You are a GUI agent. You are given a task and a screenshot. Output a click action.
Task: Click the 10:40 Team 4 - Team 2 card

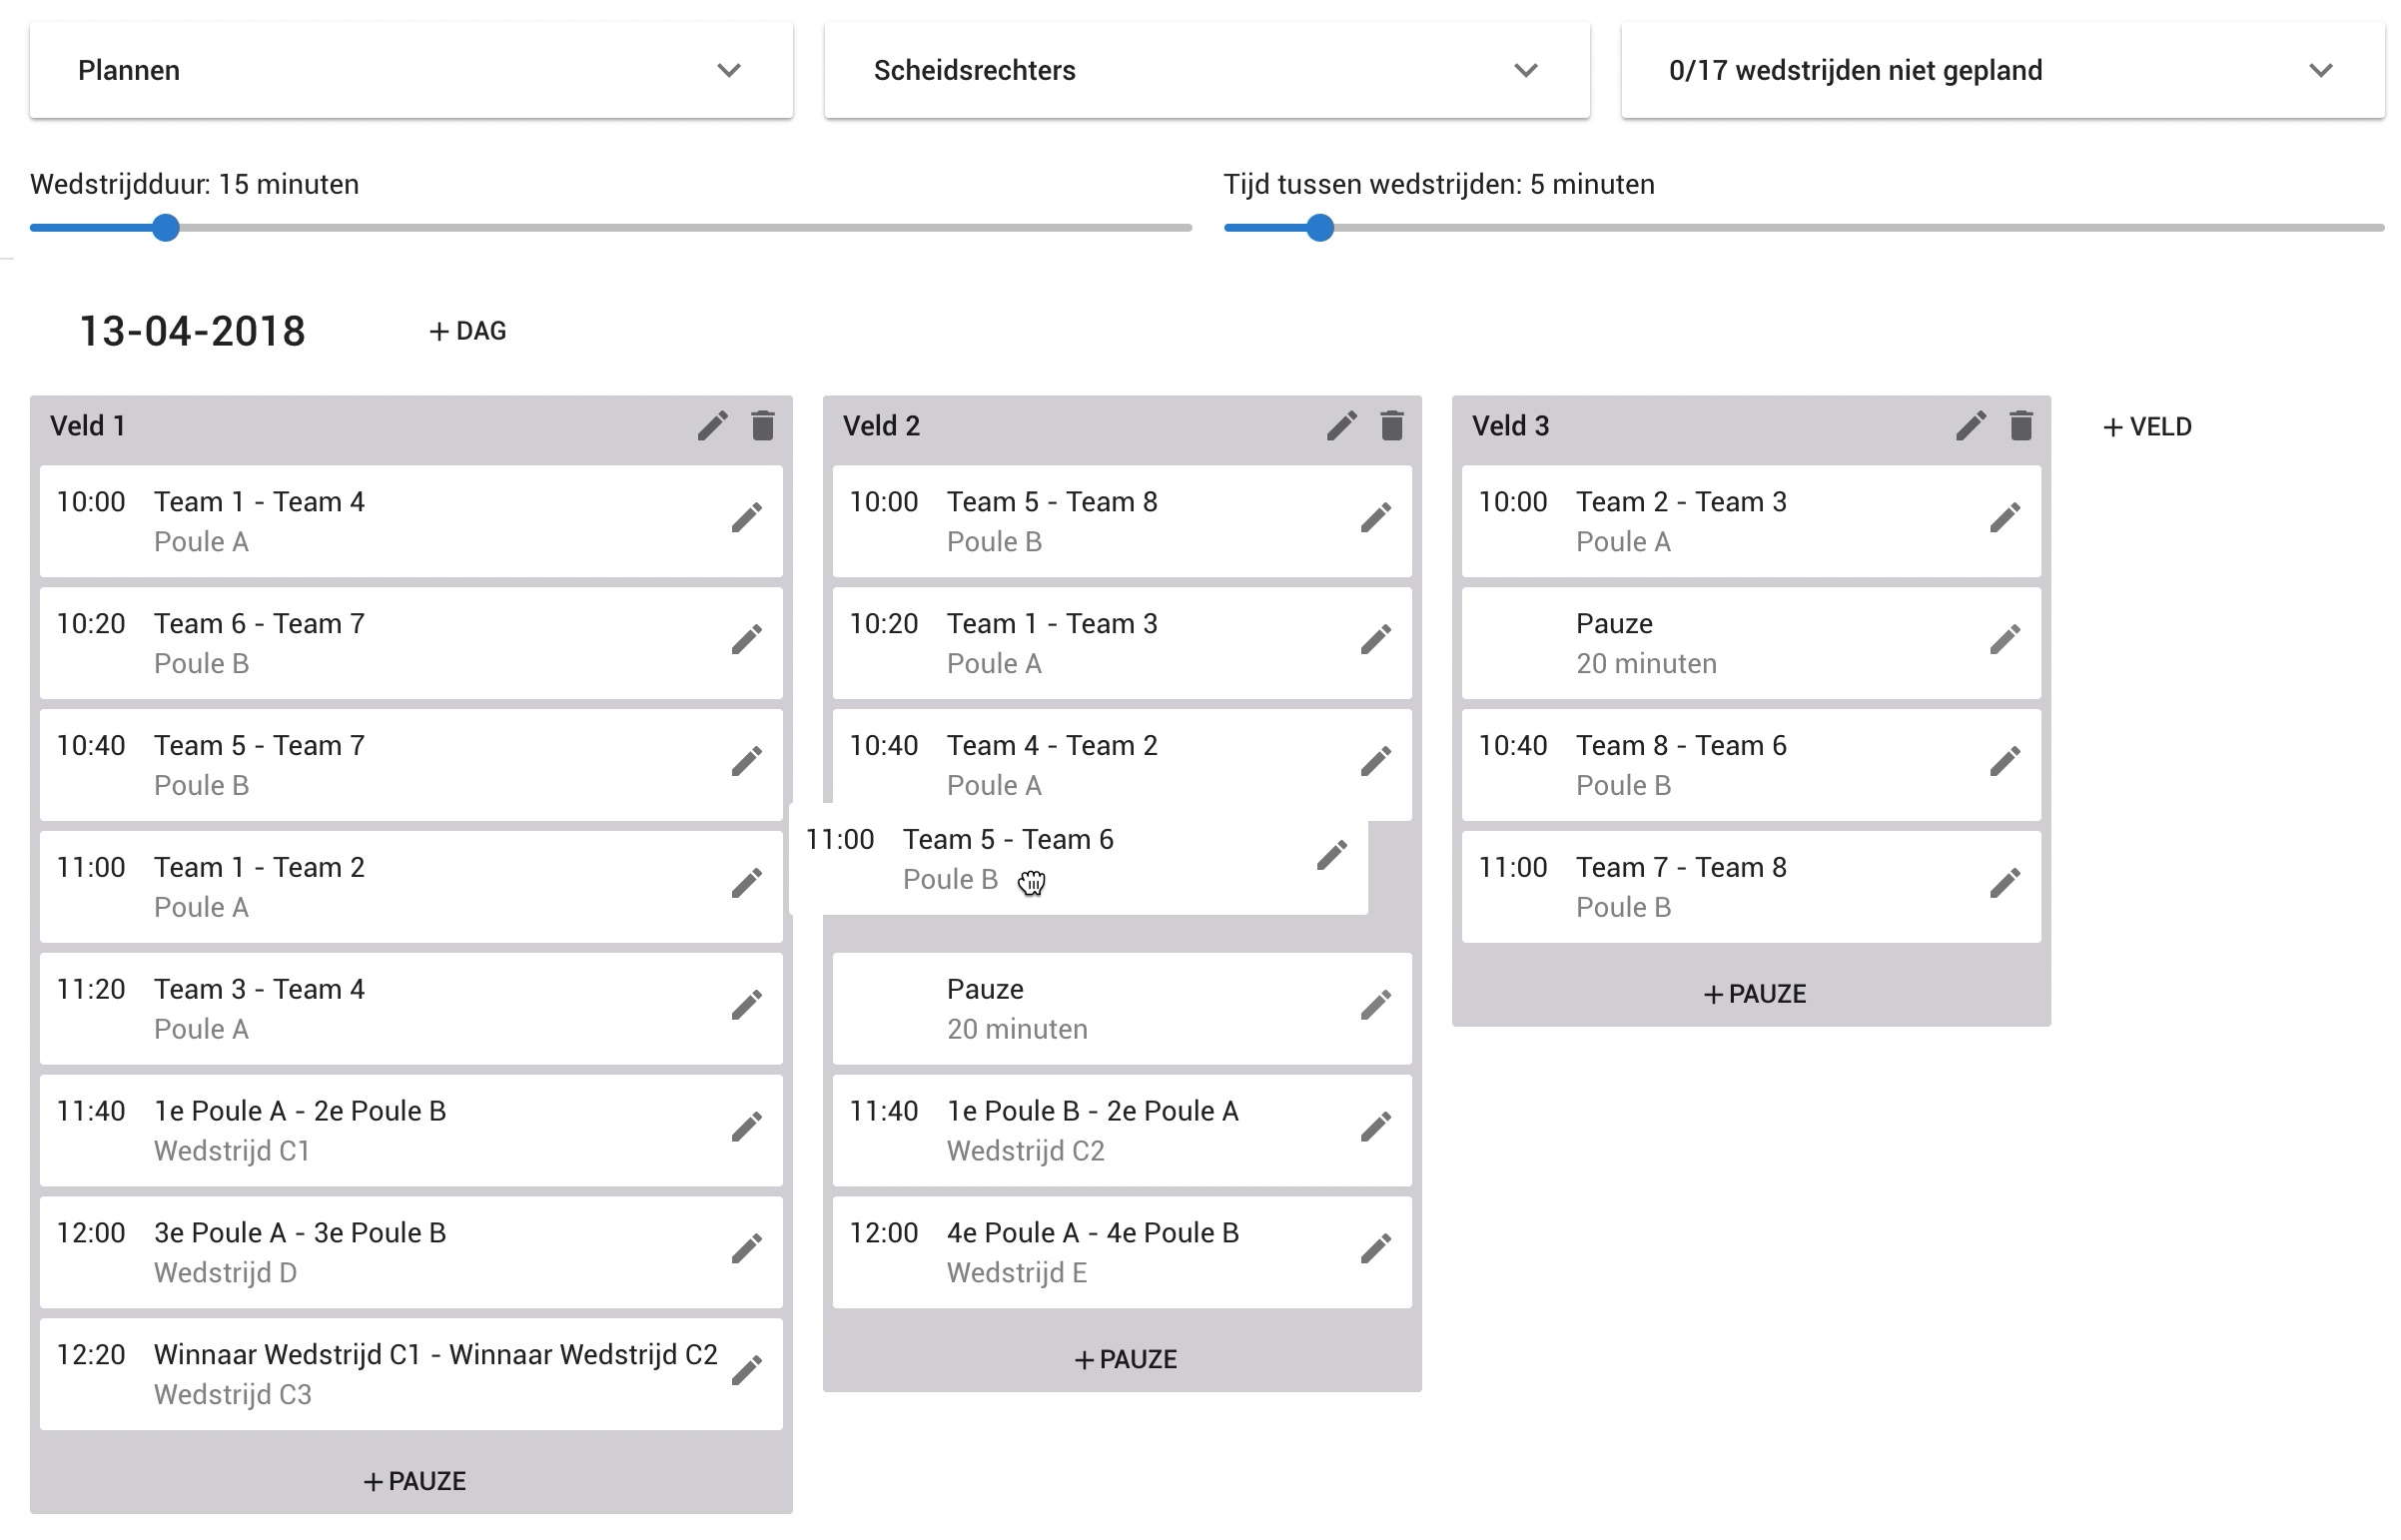pyautogui.click(x=1122, y=765)
